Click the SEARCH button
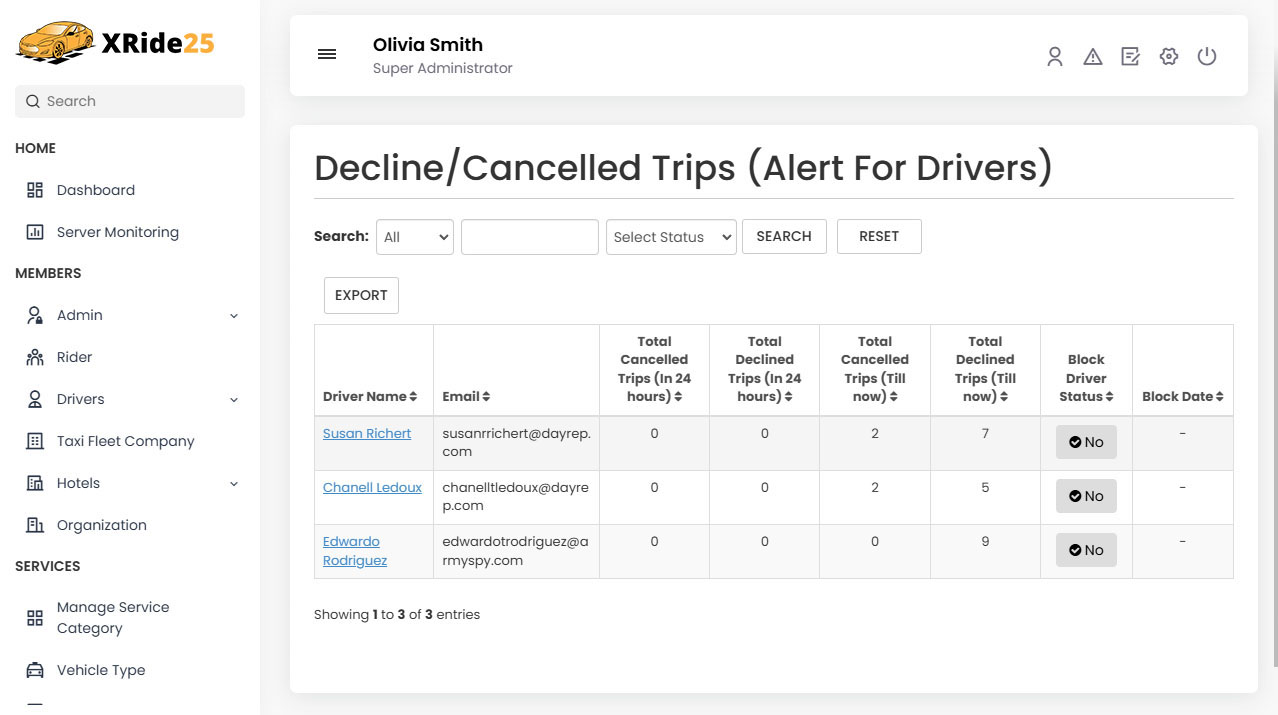 pyautogui.click(x=784, y=237)
